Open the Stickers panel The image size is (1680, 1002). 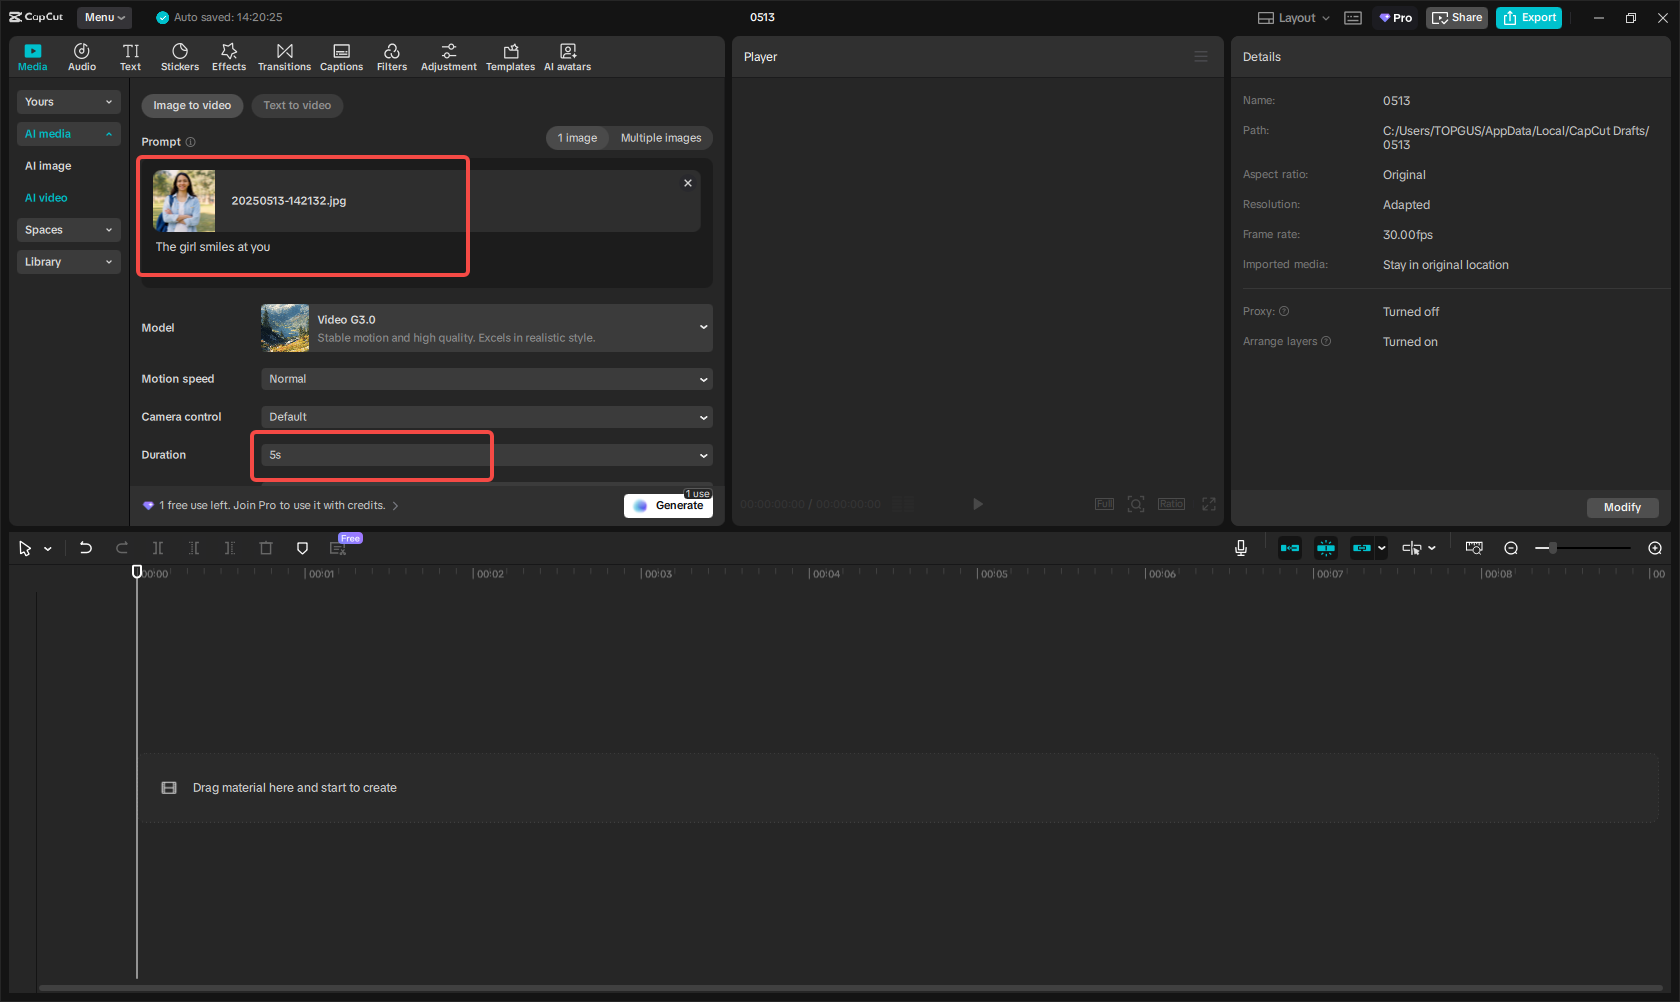pyautogui.click(x=180, y=56)
